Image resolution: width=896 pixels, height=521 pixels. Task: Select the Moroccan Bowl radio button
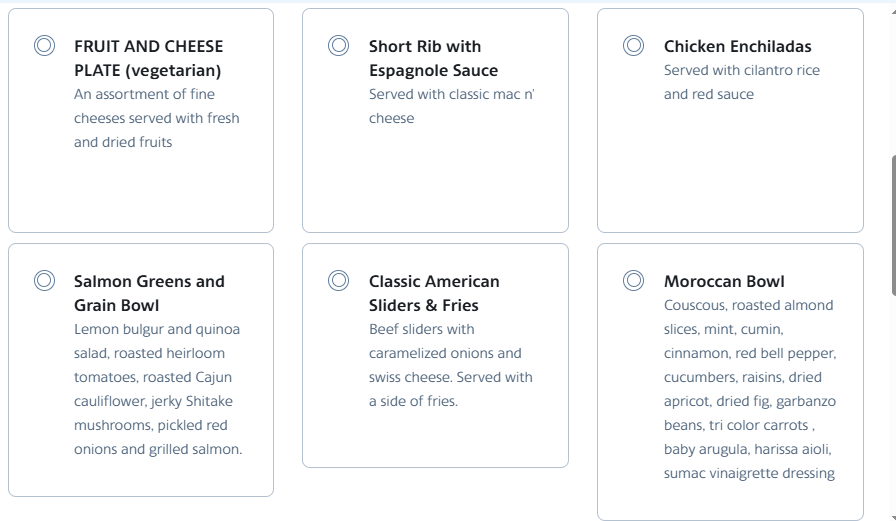634,281
